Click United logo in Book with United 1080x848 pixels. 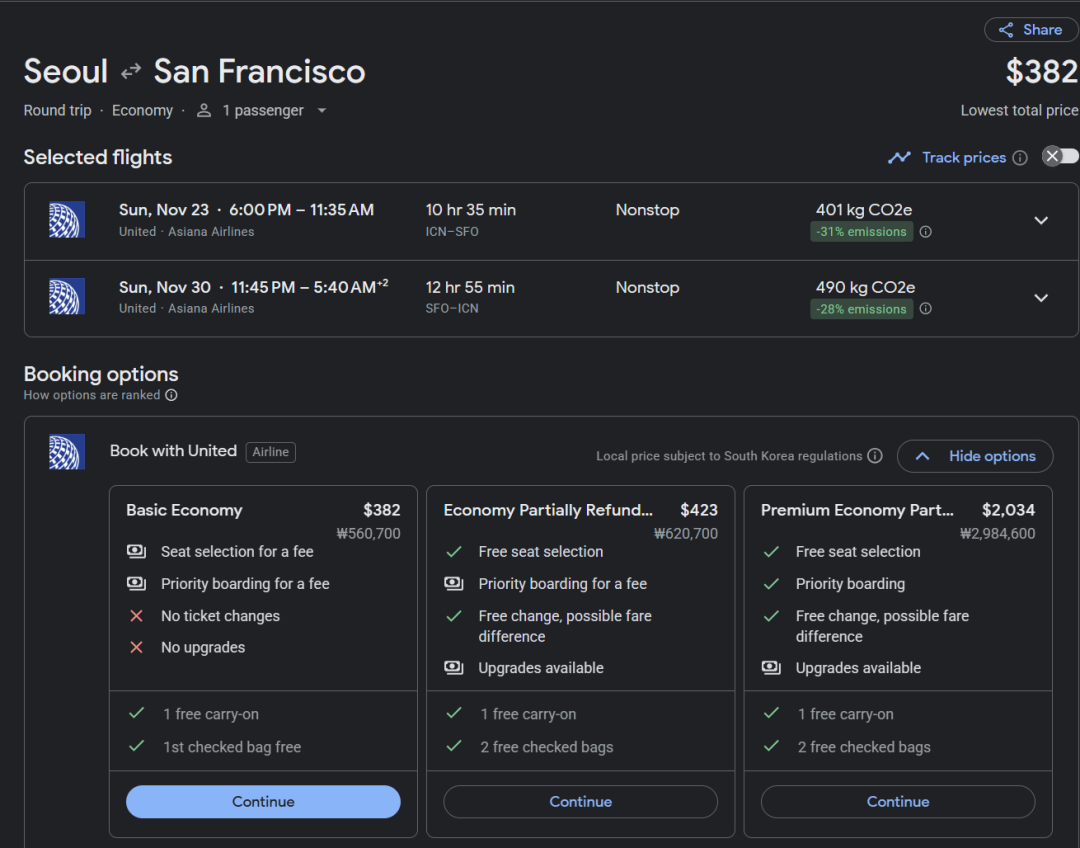click(x=67, y=452)
